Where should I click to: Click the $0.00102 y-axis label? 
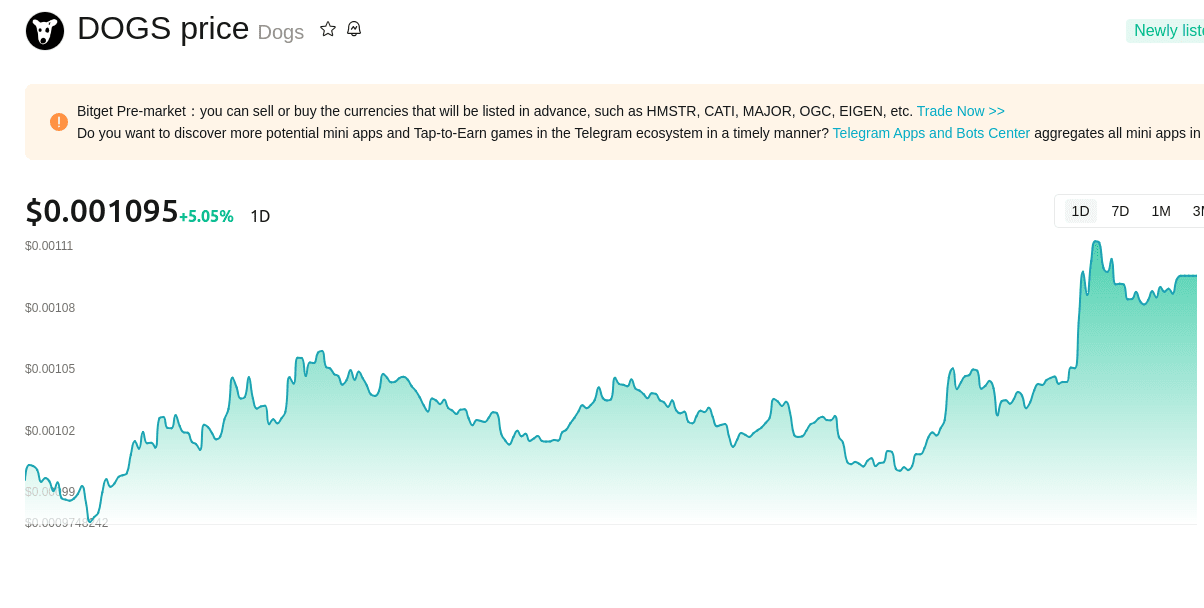(x=50, y=431)
